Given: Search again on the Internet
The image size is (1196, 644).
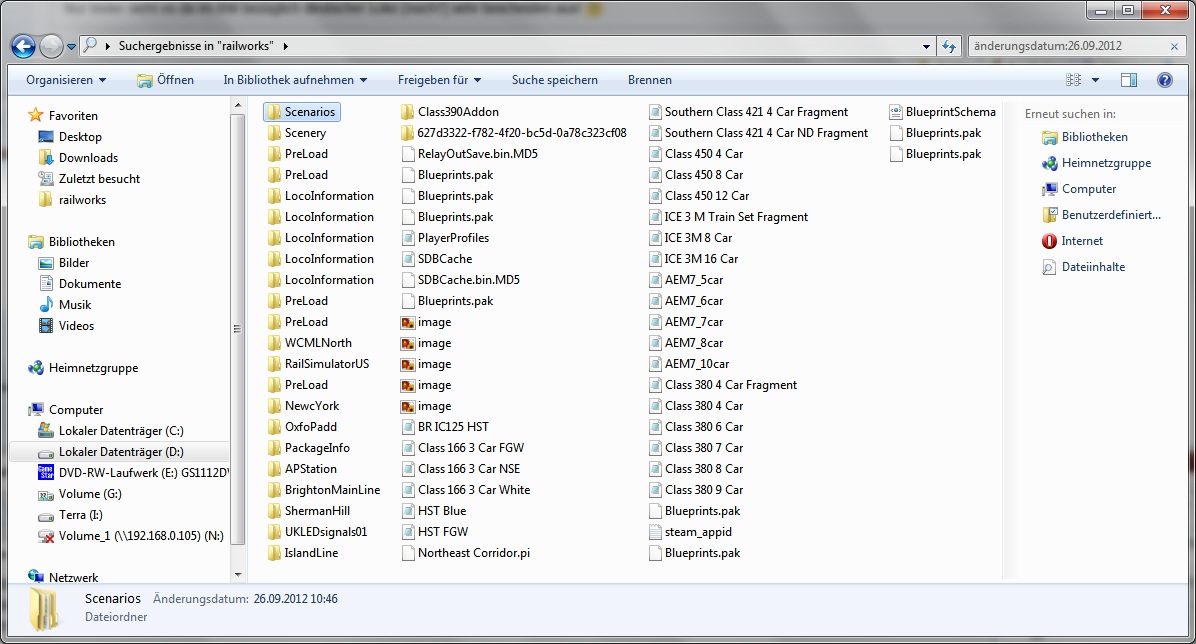Looking at the screenshot, I should pyautogui.click(x=1082, y=241).
